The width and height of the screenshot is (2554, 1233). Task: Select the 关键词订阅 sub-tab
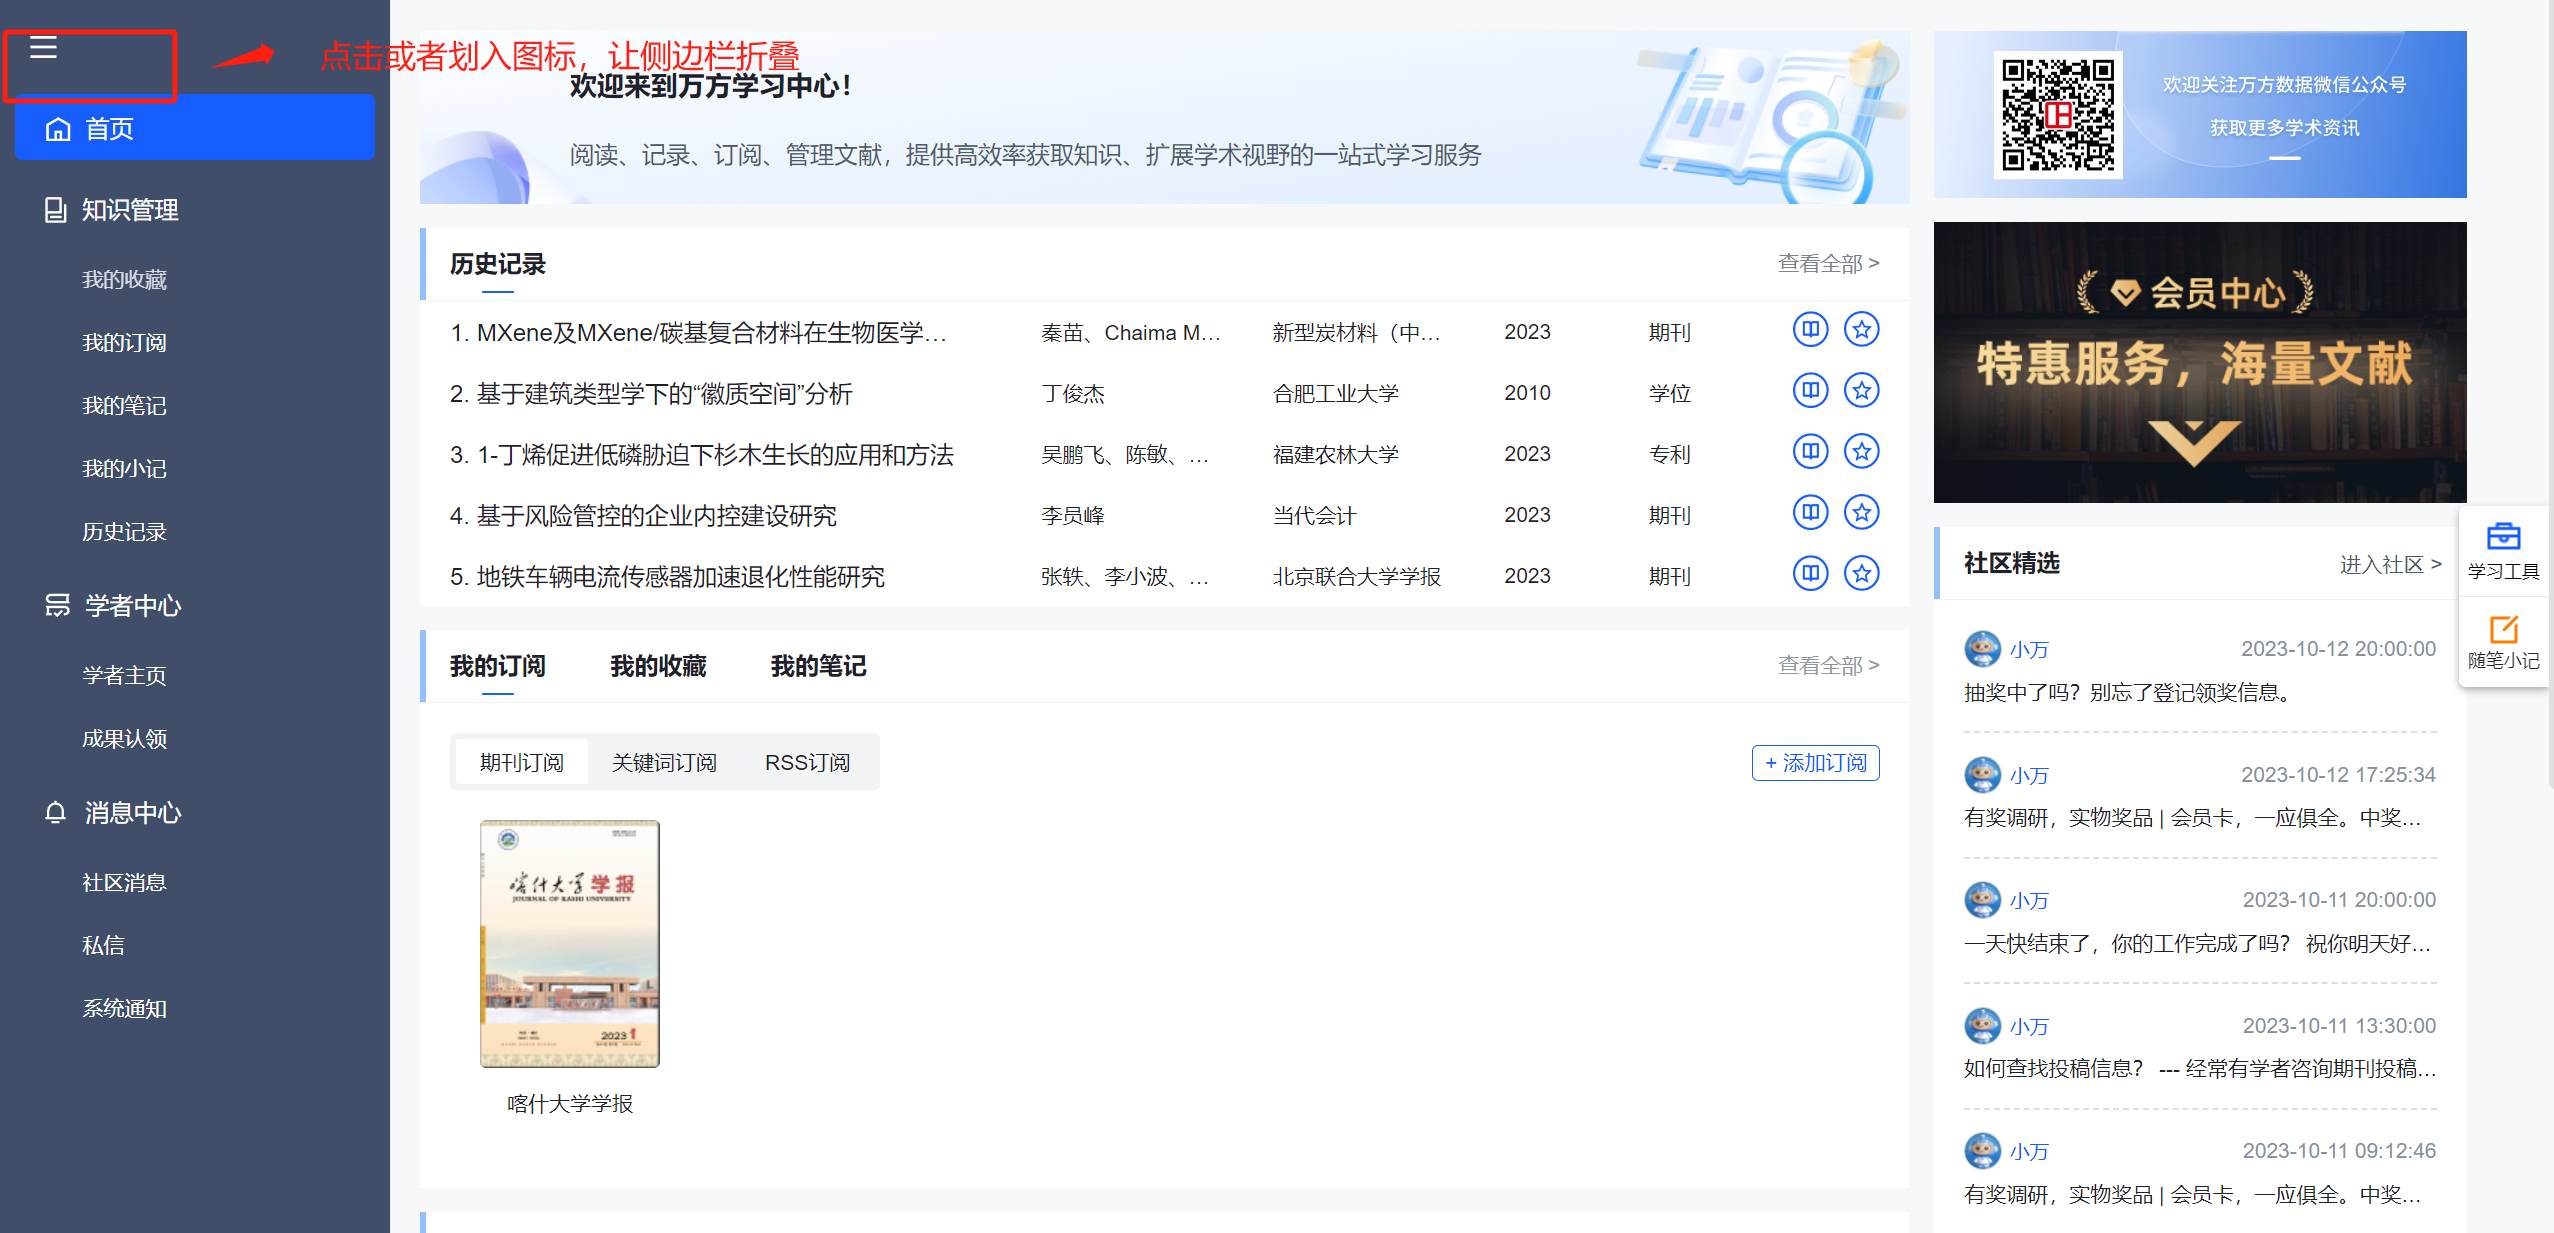(664, 763)
